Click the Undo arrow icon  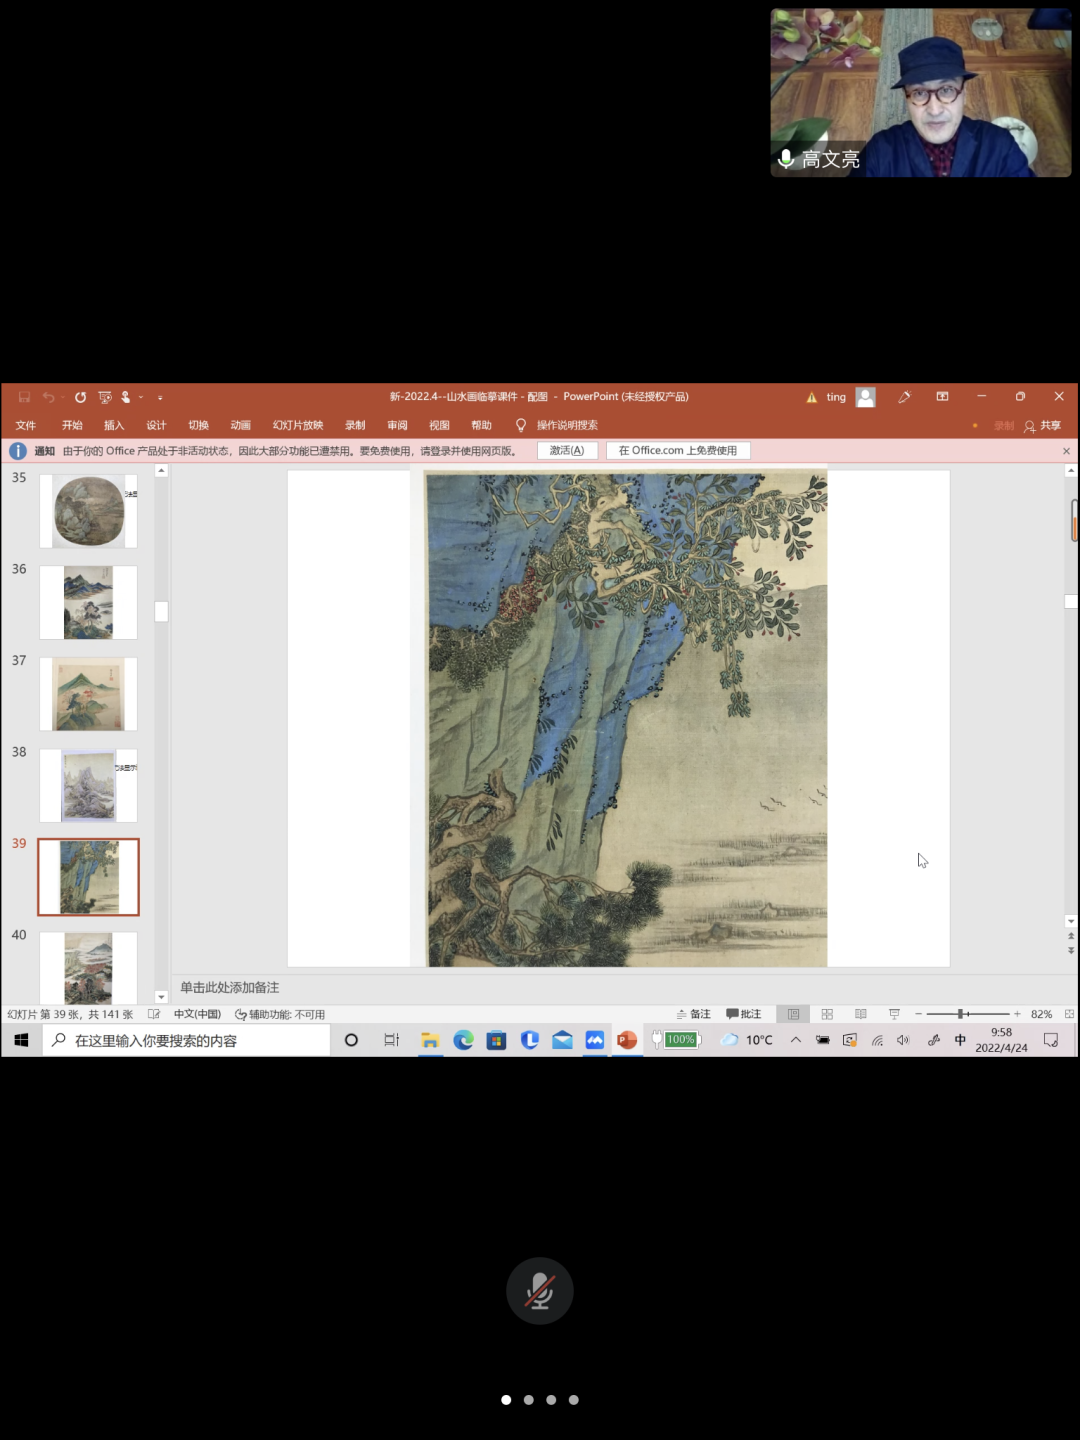(x=48, y=397)
